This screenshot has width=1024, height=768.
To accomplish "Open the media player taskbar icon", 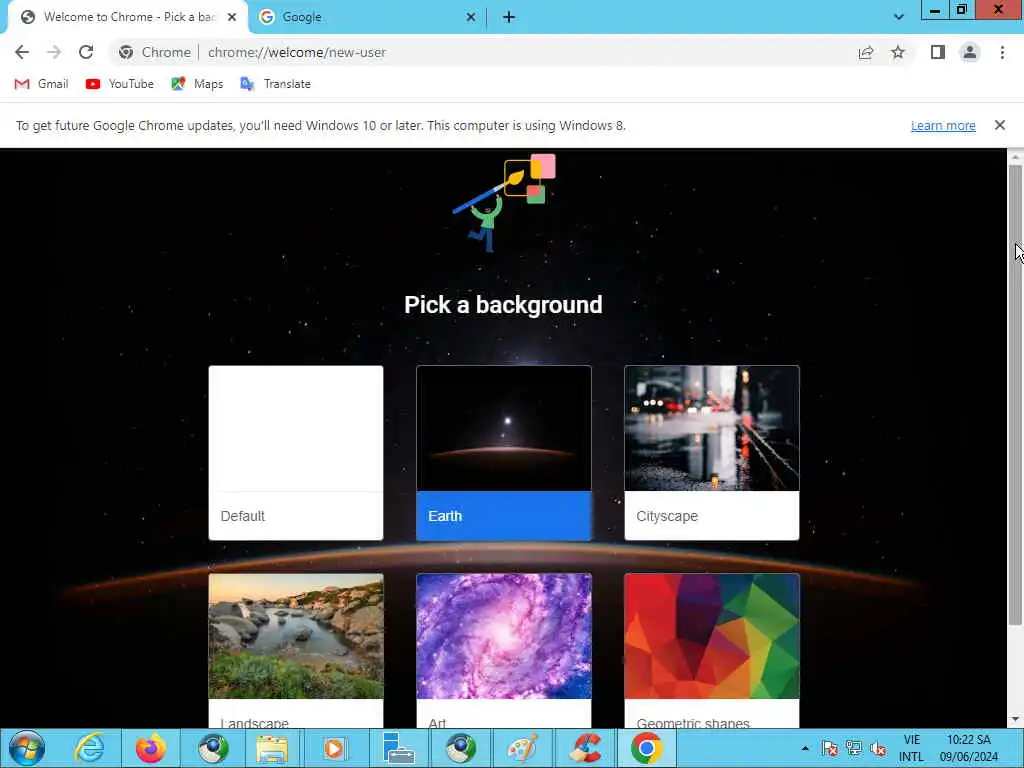I will [334, 748].
